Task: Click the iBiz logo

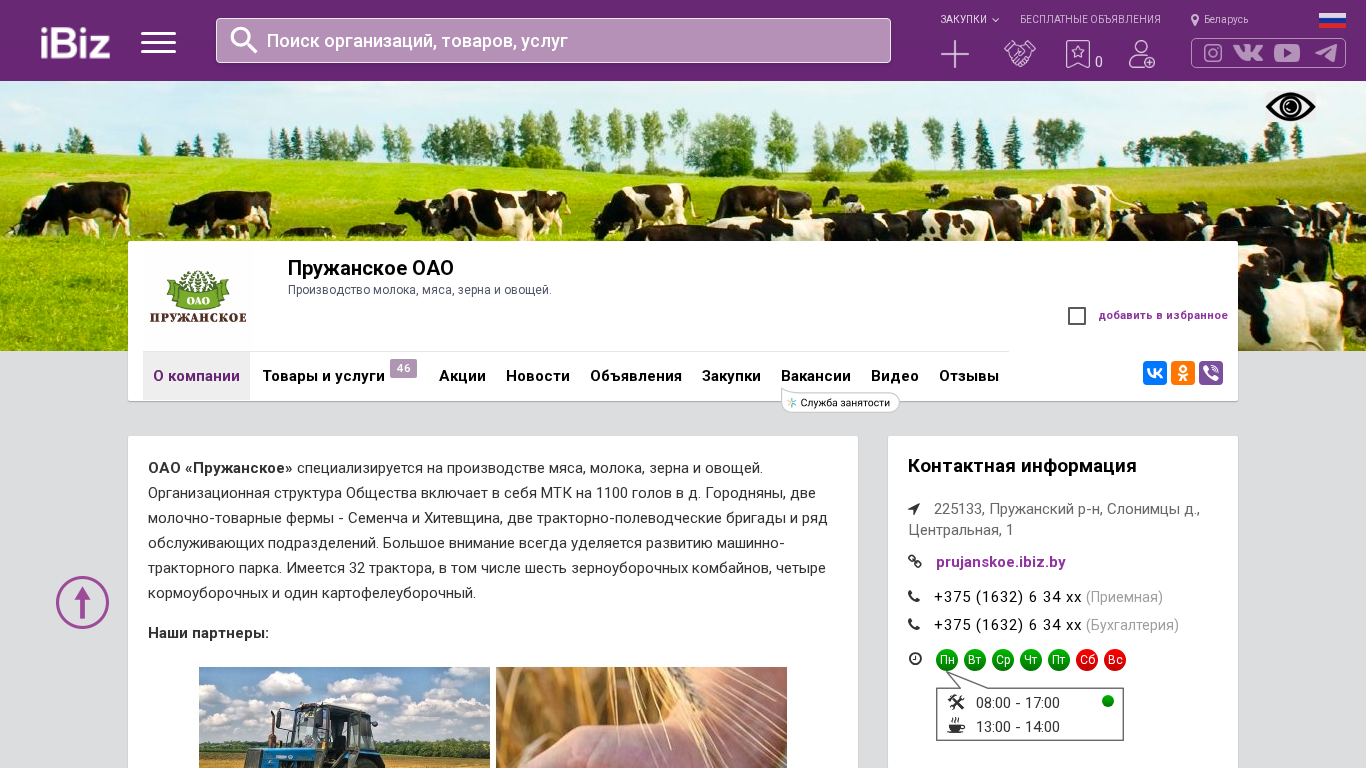Action: (75, 43)
